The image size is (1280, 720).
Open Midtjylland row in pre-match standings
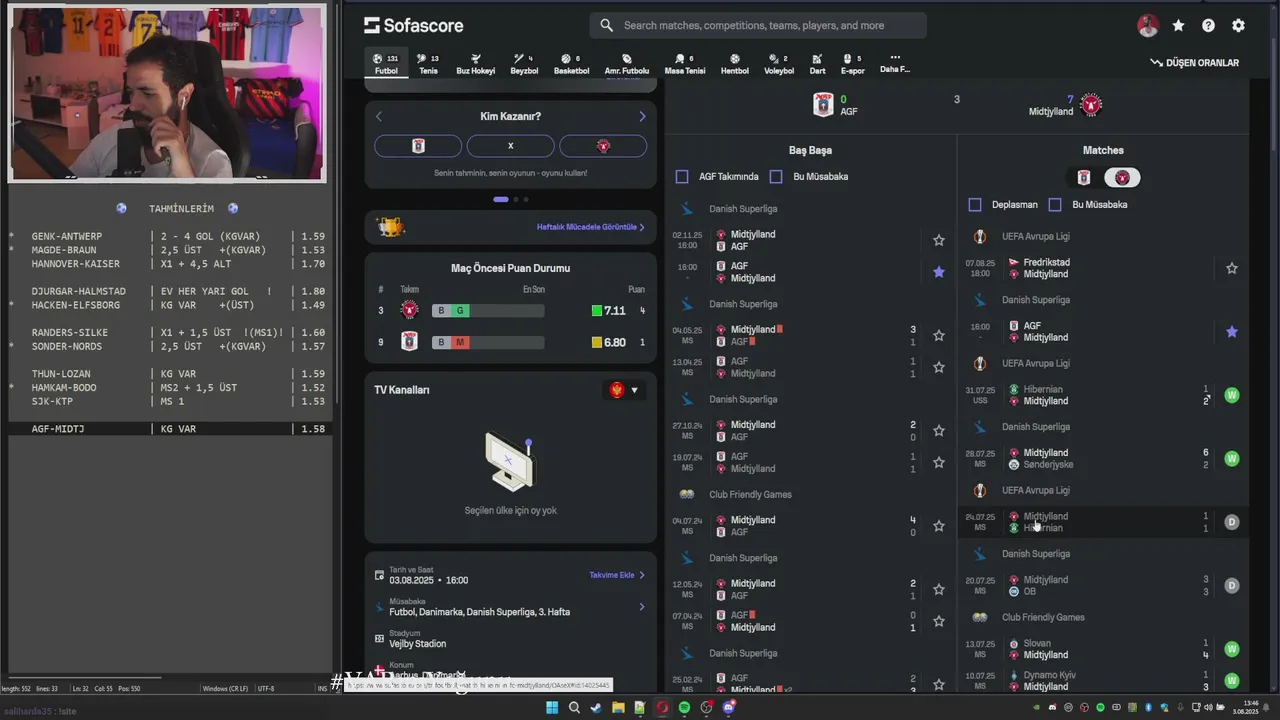pos(510,311)
